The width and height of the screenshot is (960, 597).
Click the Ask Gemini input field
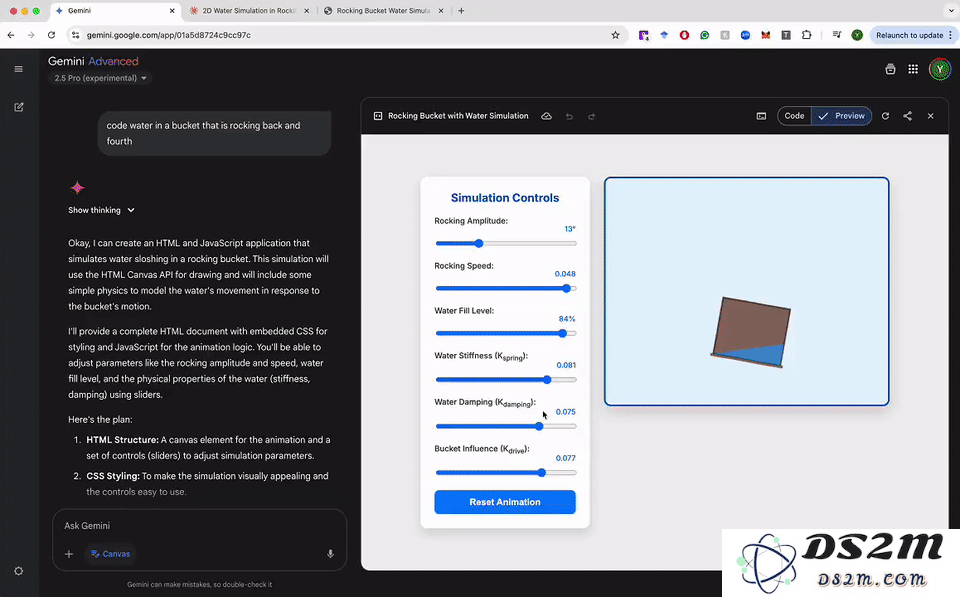pos(199,526)
